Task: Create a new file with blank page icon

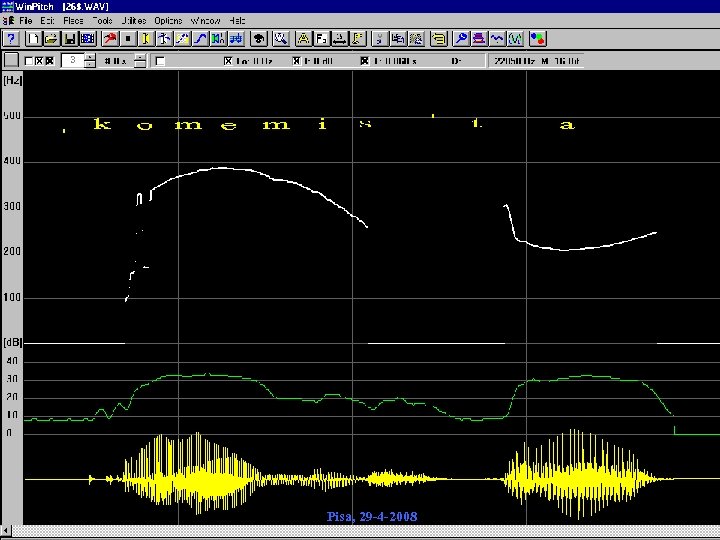Action: point(34,39)
